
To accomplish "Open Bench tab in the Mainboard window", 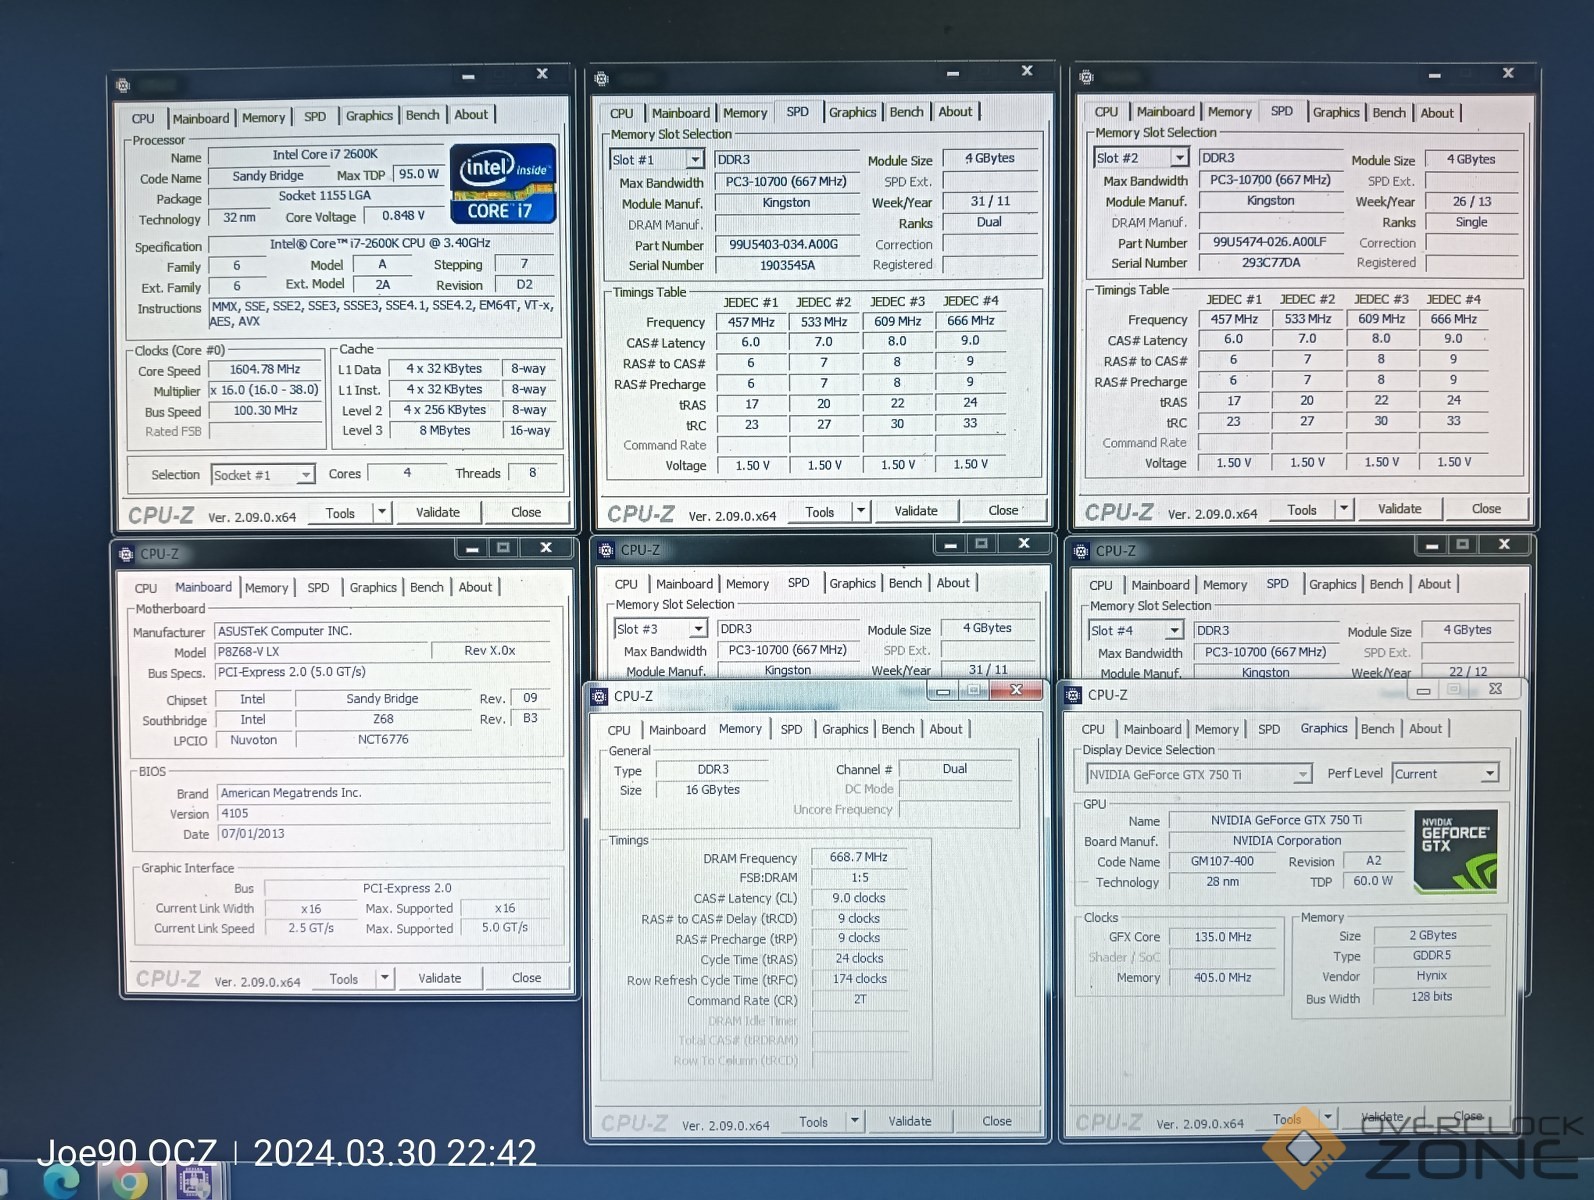I will pyautogui.click(x=427, y=587).
